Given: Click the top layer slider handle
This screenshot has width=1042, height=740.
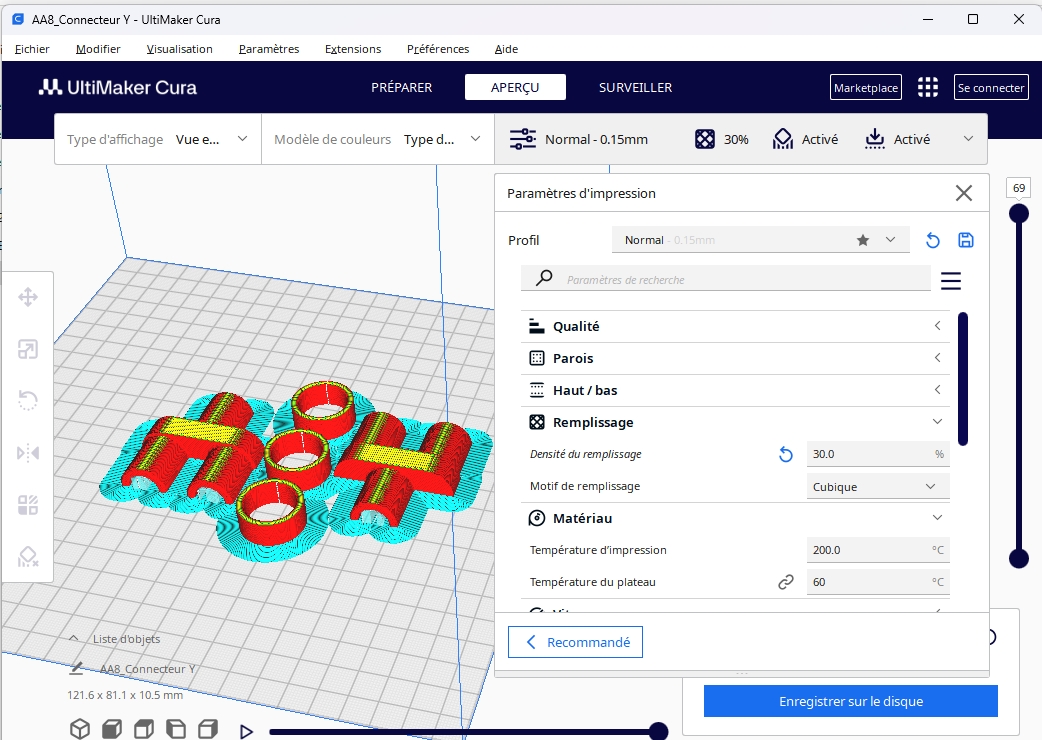Looking at the screenshot, I should pyautogui.click(x=1019, y=213).
